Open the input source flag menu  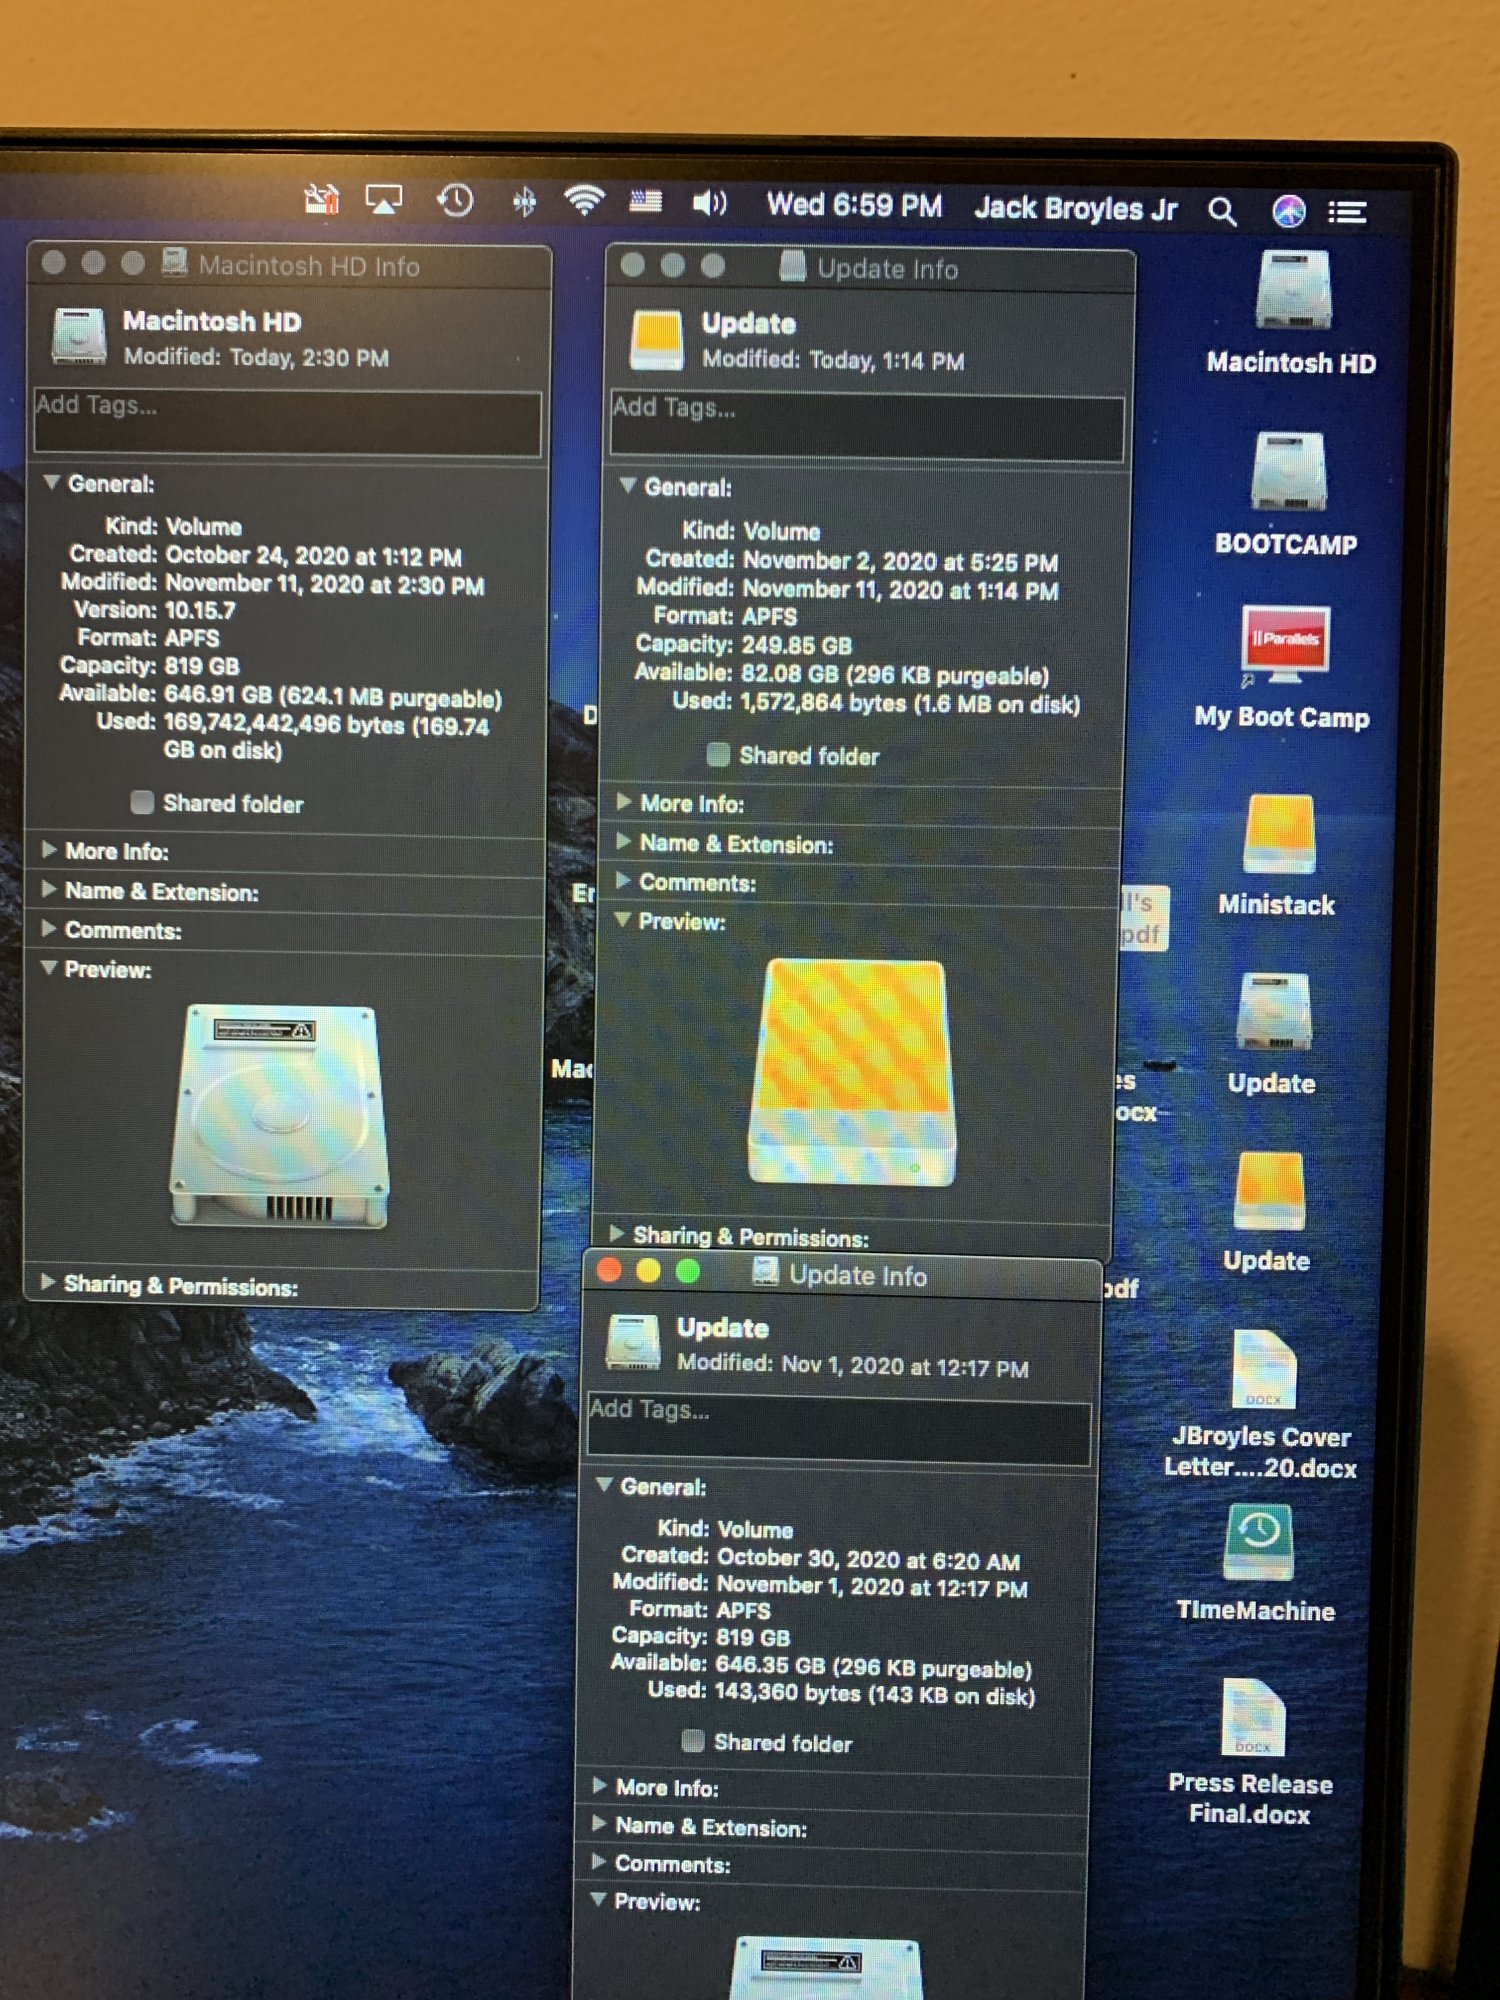pos(646,202)
